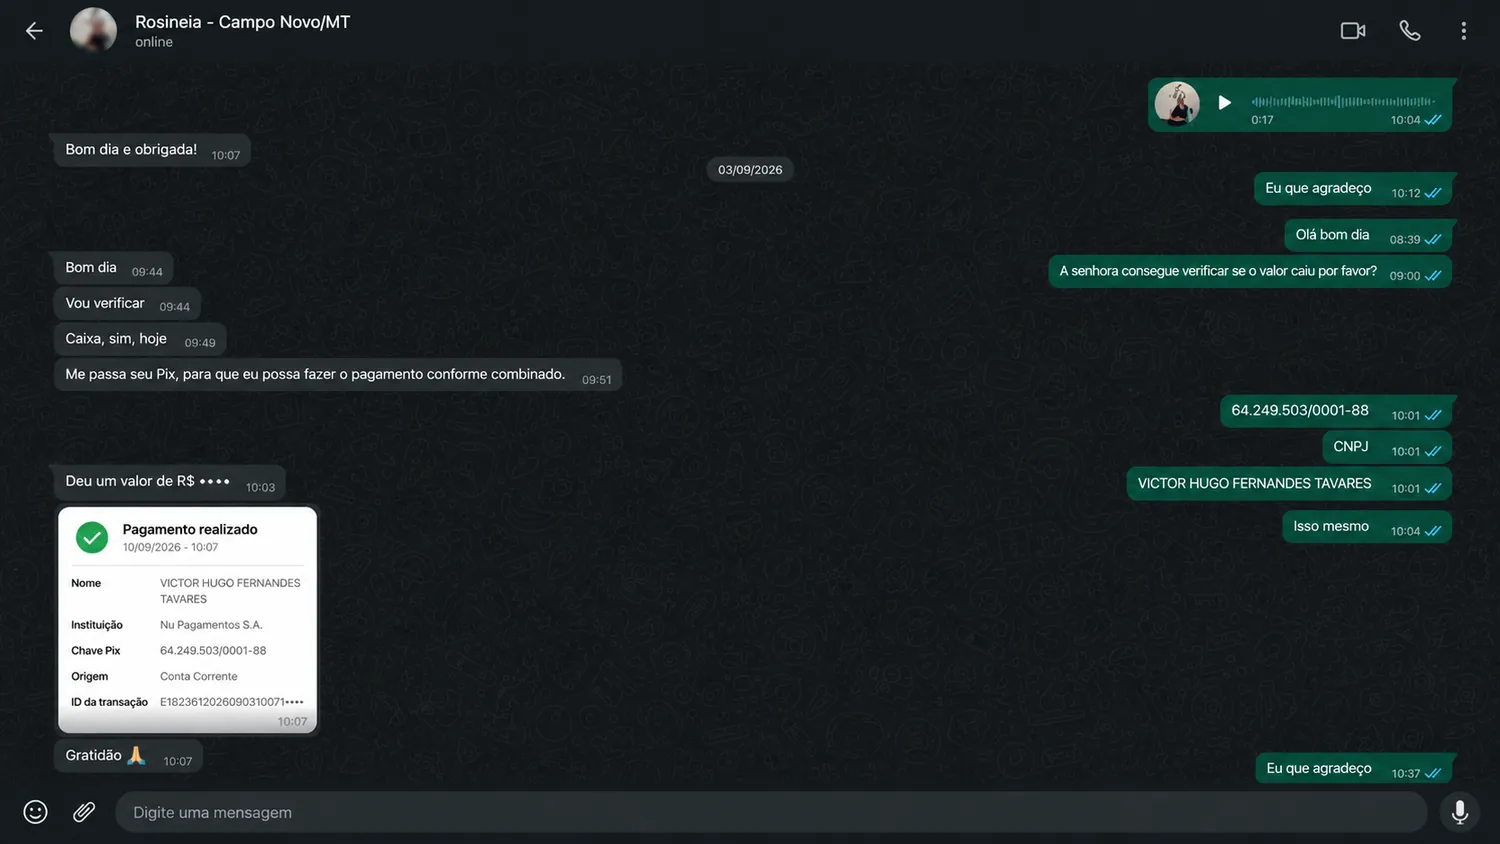Viewport: 1500px width, 844px height.
Task: Open the 'Pagamento realizado' receipt image
Action: 188,620
